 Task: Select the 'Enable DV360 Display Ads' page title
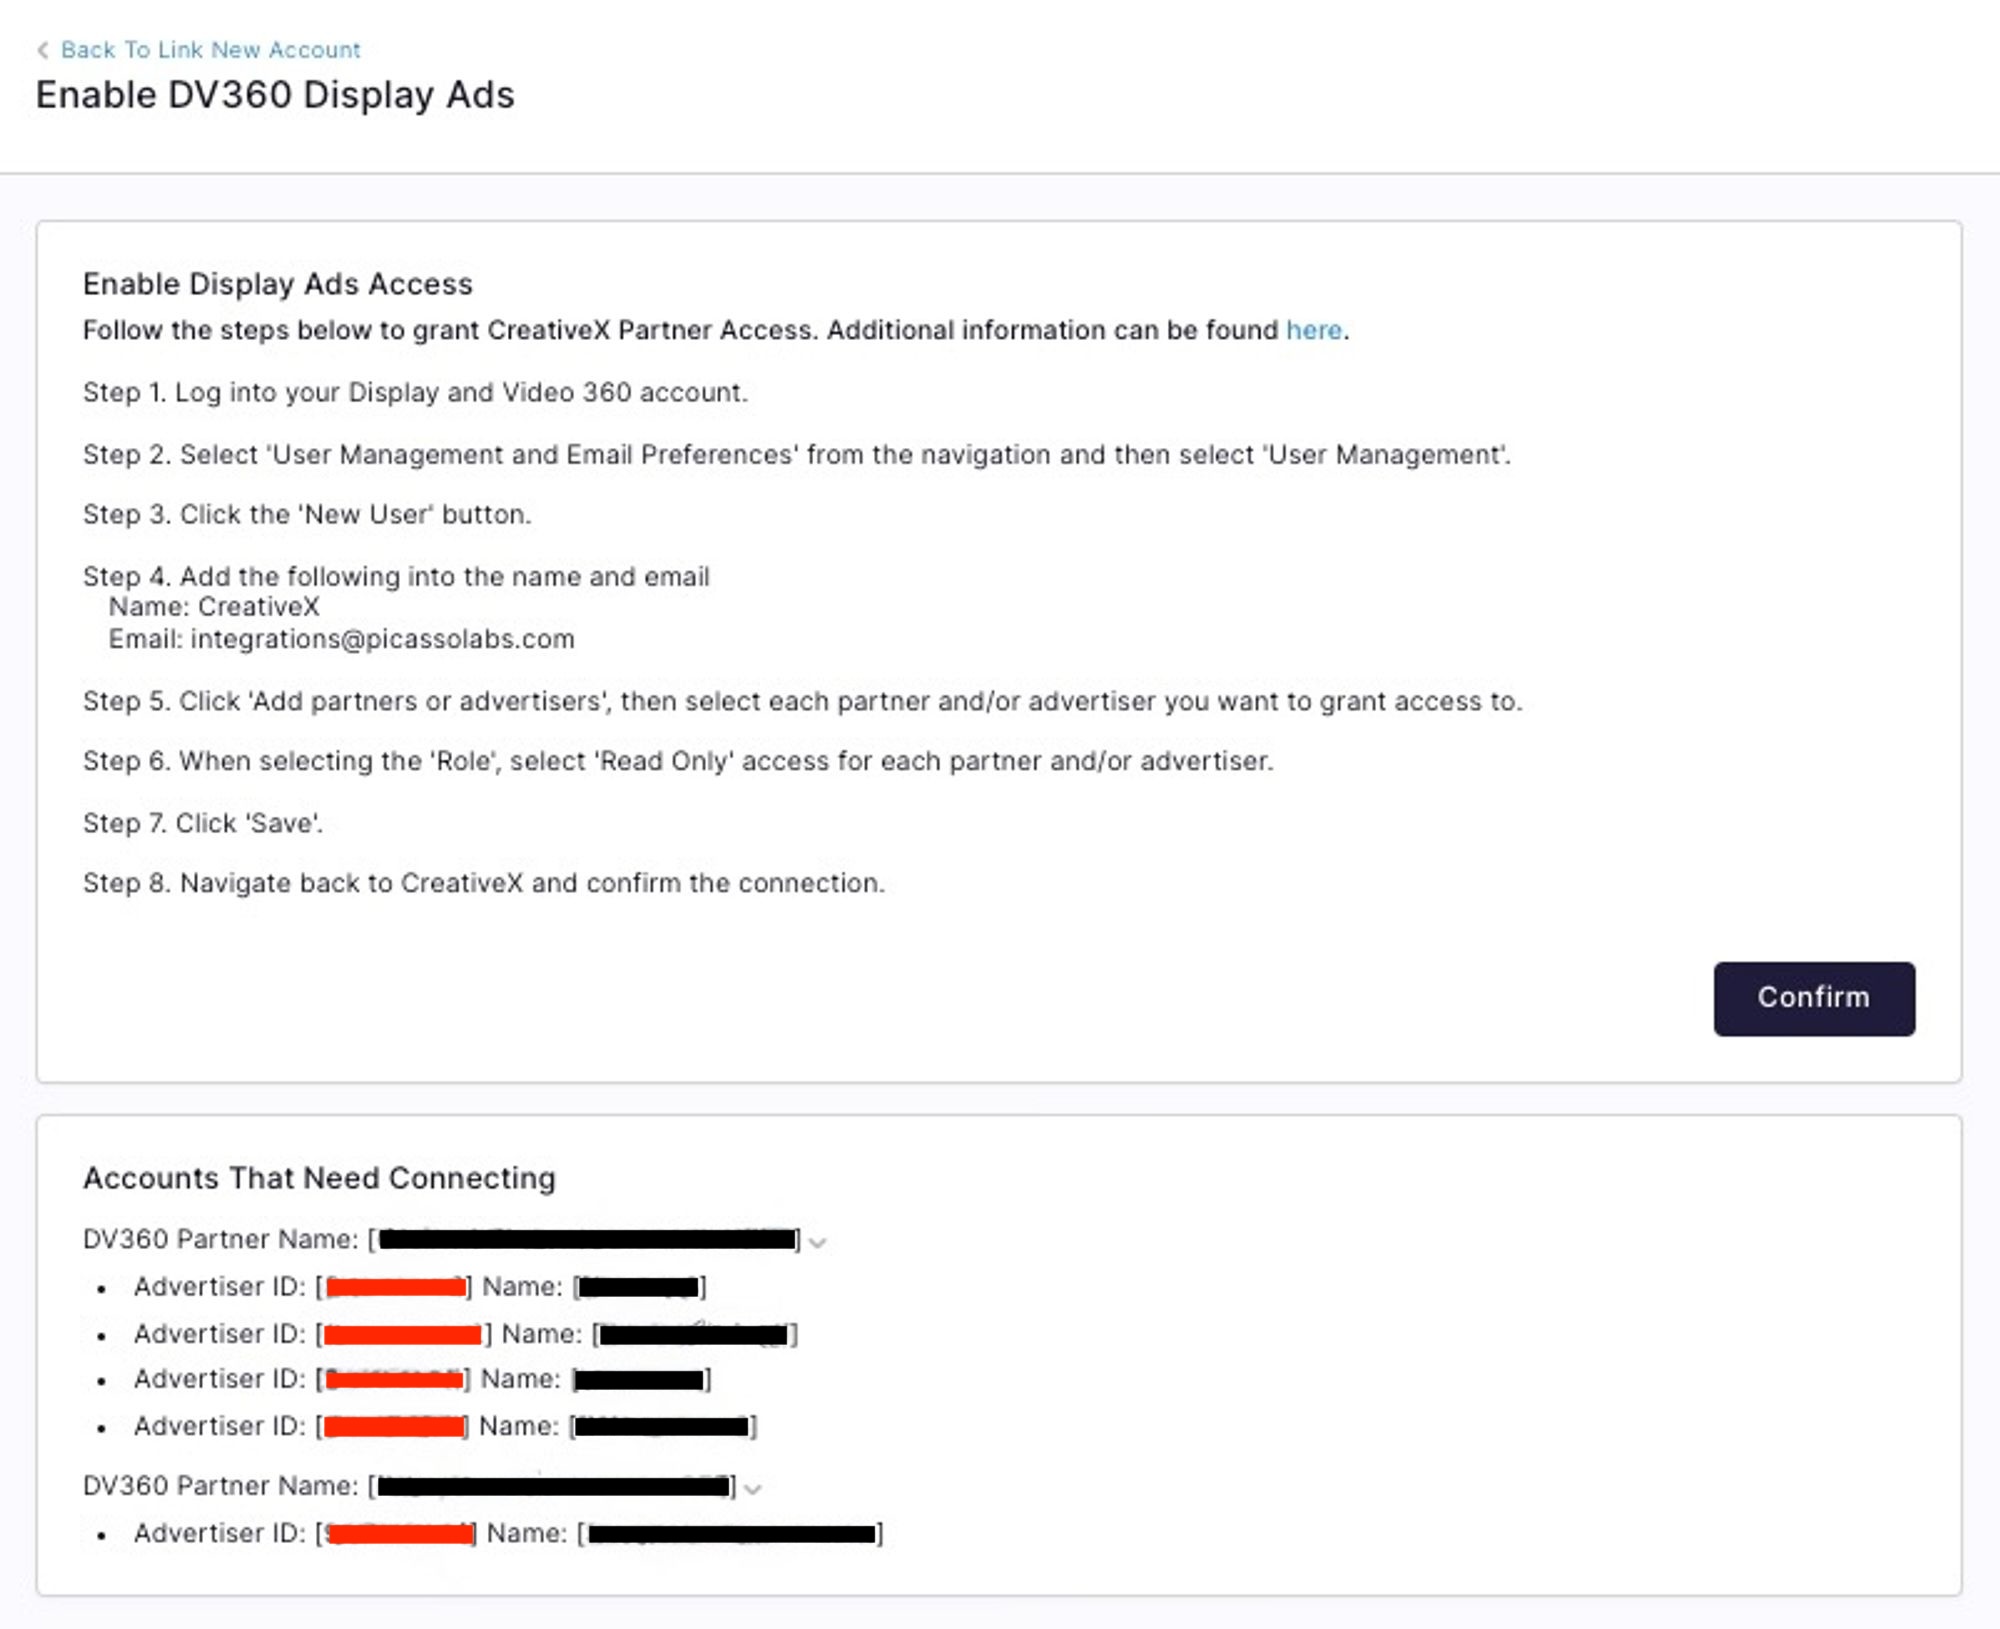point(275,95)
